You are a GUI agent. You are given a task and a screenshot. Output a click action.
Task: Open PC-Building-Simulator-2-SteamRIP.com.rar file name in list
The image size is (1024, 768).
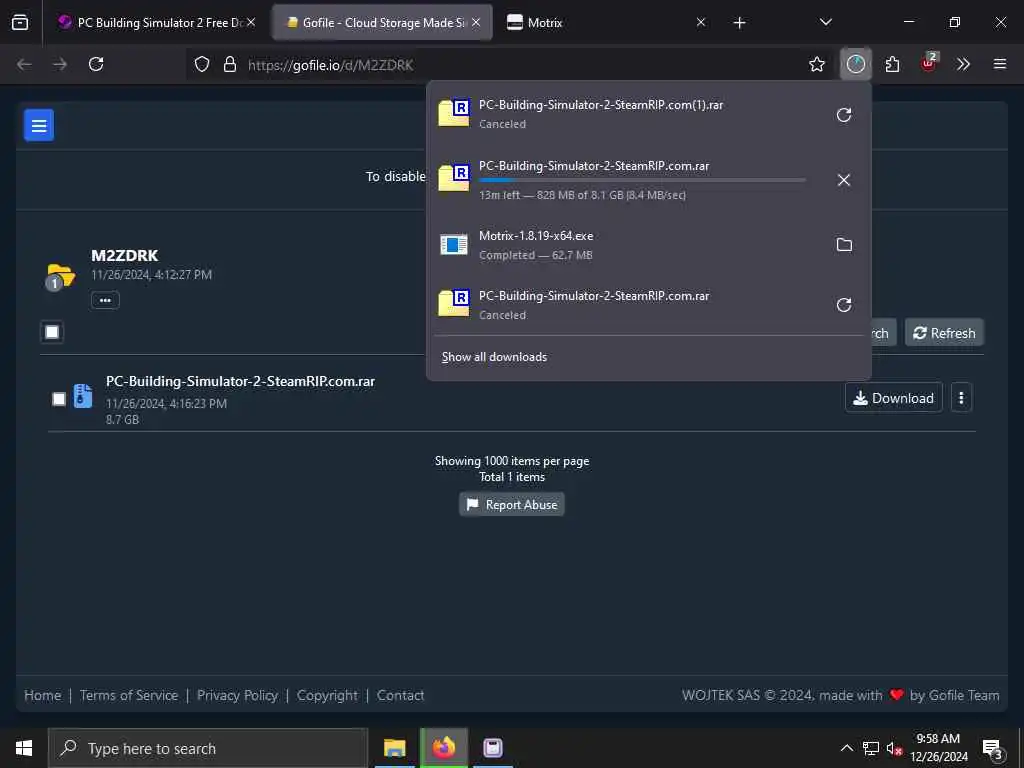click(x=240, y=381)
